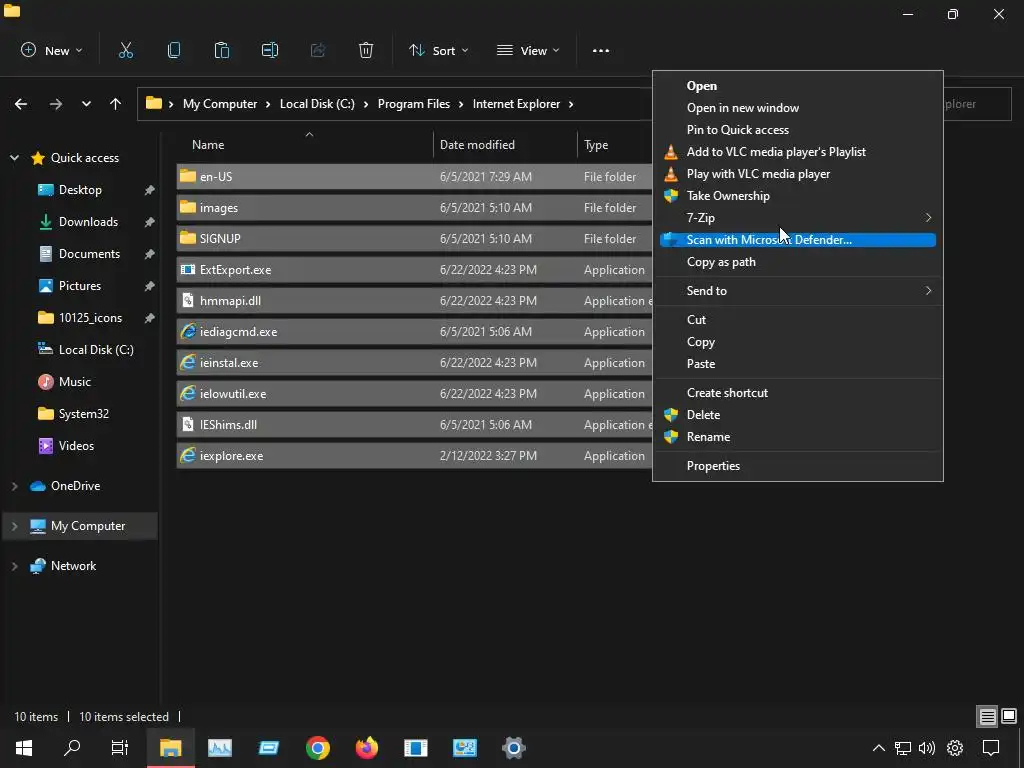Show hidden tray icons chevron
The height and width of the screenshot is (768, 1024).
click(x=879, y=748)
